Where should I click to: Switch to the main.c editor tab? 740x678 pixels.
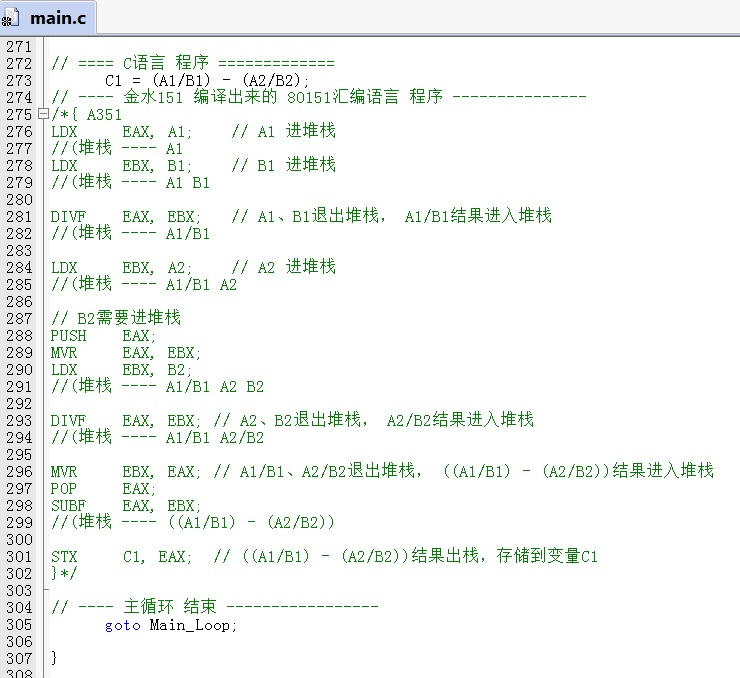pyautogui.click(x=48, y=18)
